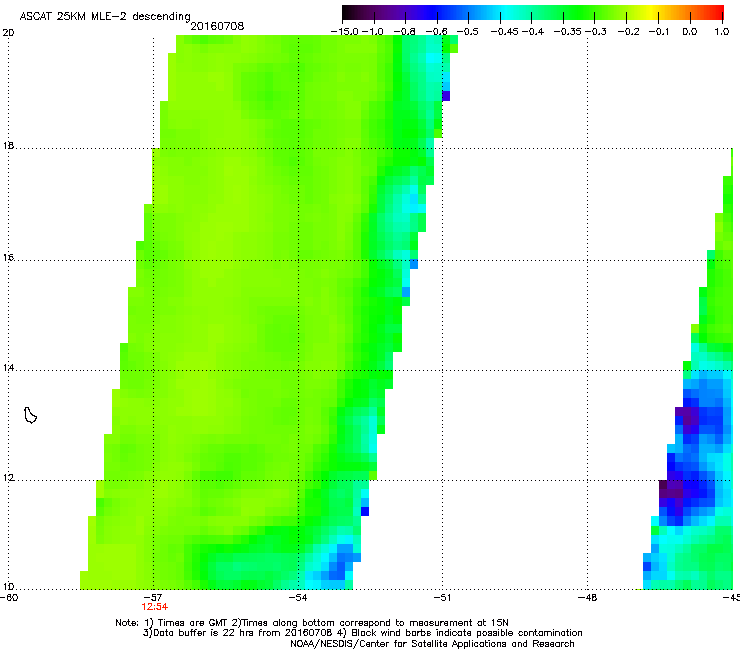
Task: Click the 'NOAA/NESDIS/Center for Satellite Applications and Research' credit
Action: tap(432, 644)
